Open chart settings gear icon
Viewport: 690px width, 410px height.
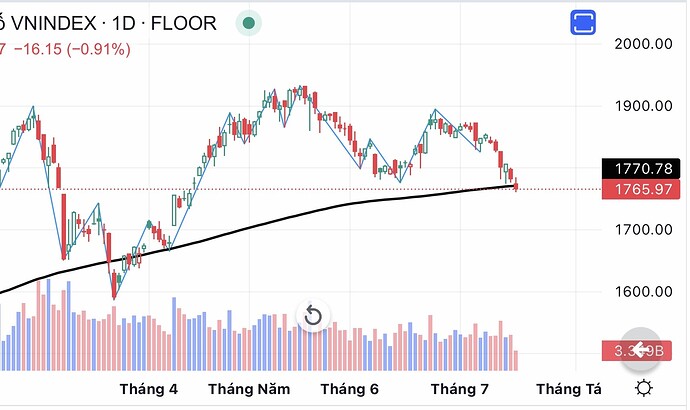coord(644,388)
